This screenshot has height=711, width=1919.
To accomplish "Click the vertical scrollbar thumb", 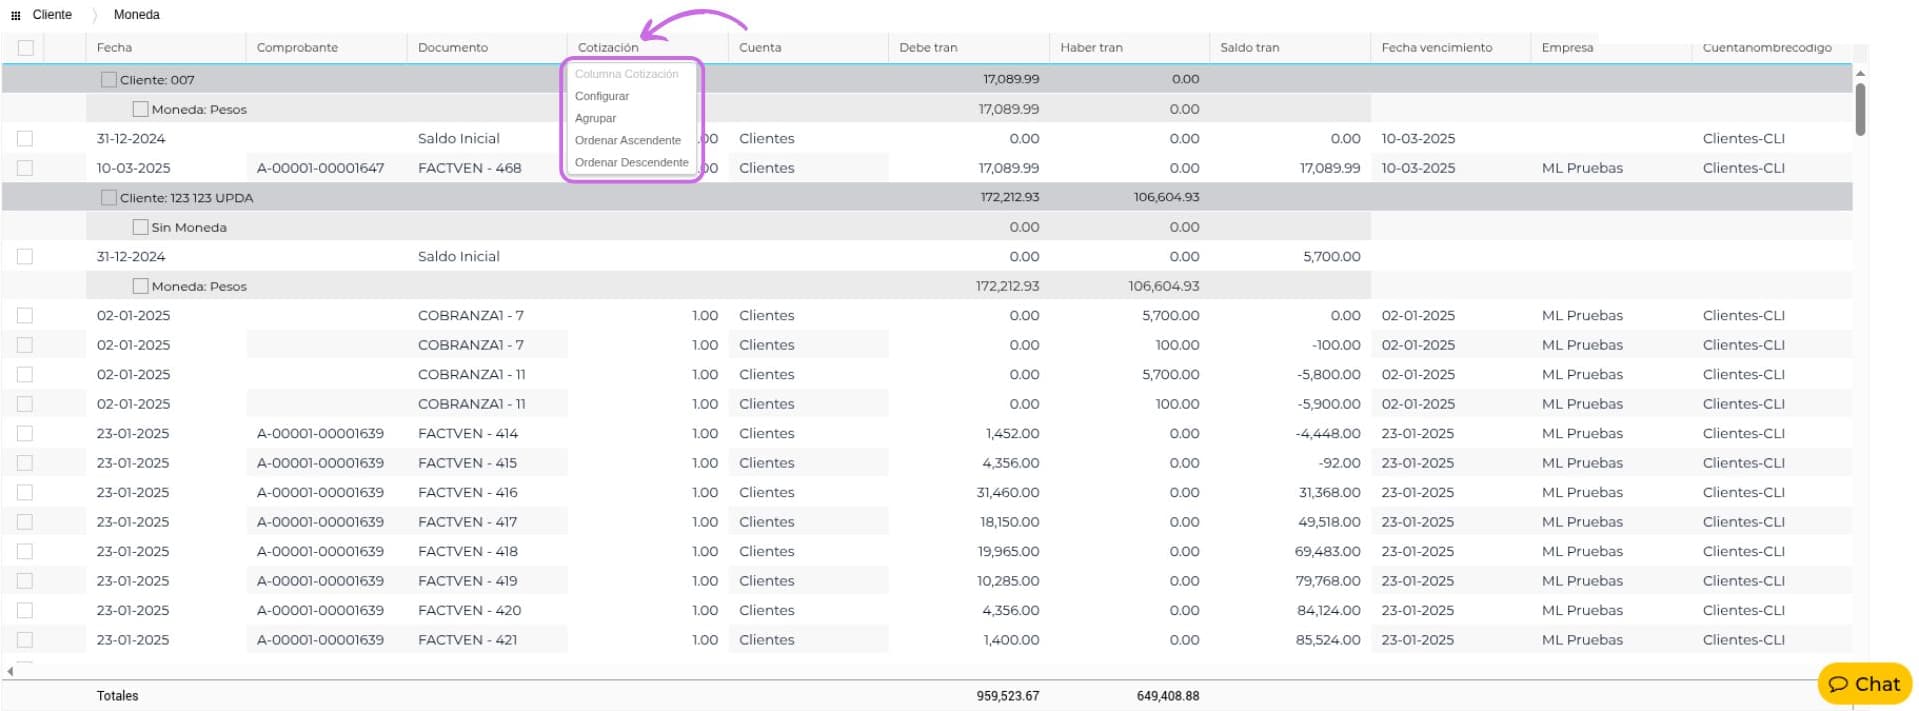I will point(1859,108).
